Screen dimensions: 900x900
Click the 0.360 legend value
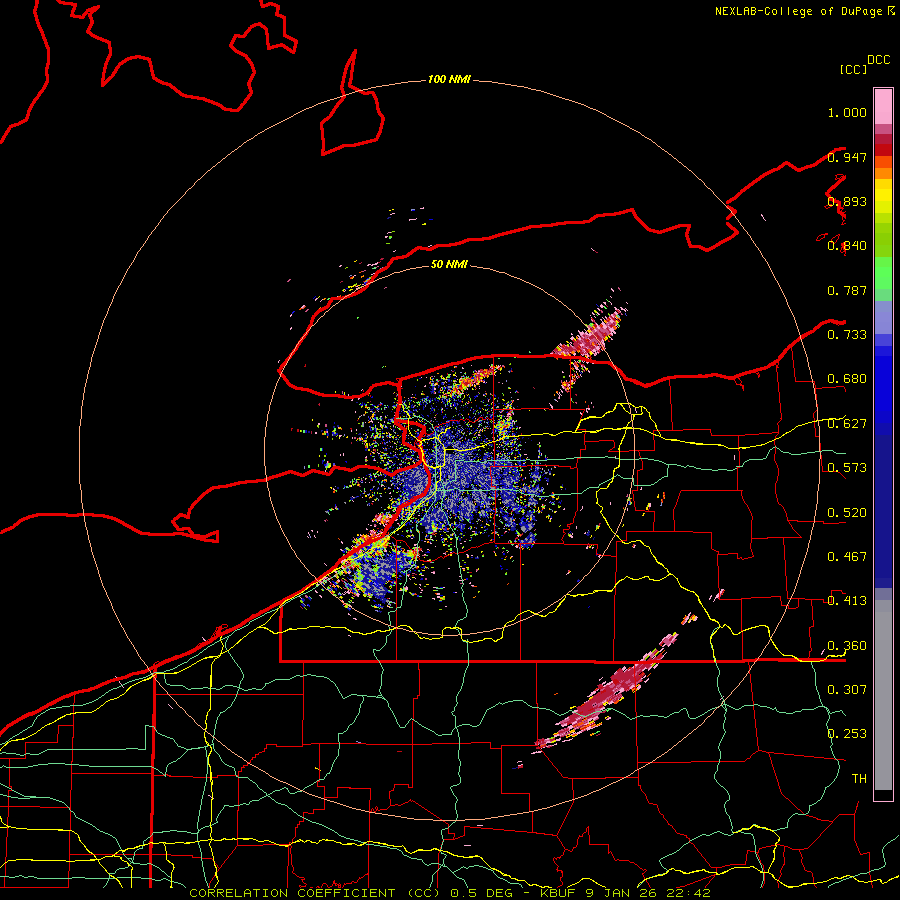[847, 646]
